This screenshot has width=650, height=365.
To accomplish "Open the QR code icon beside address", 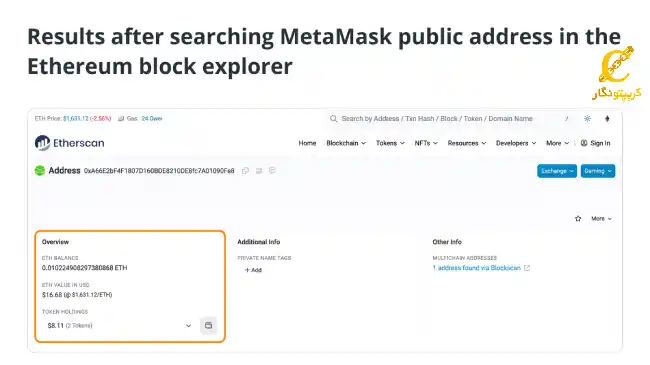I will point(259,170).
